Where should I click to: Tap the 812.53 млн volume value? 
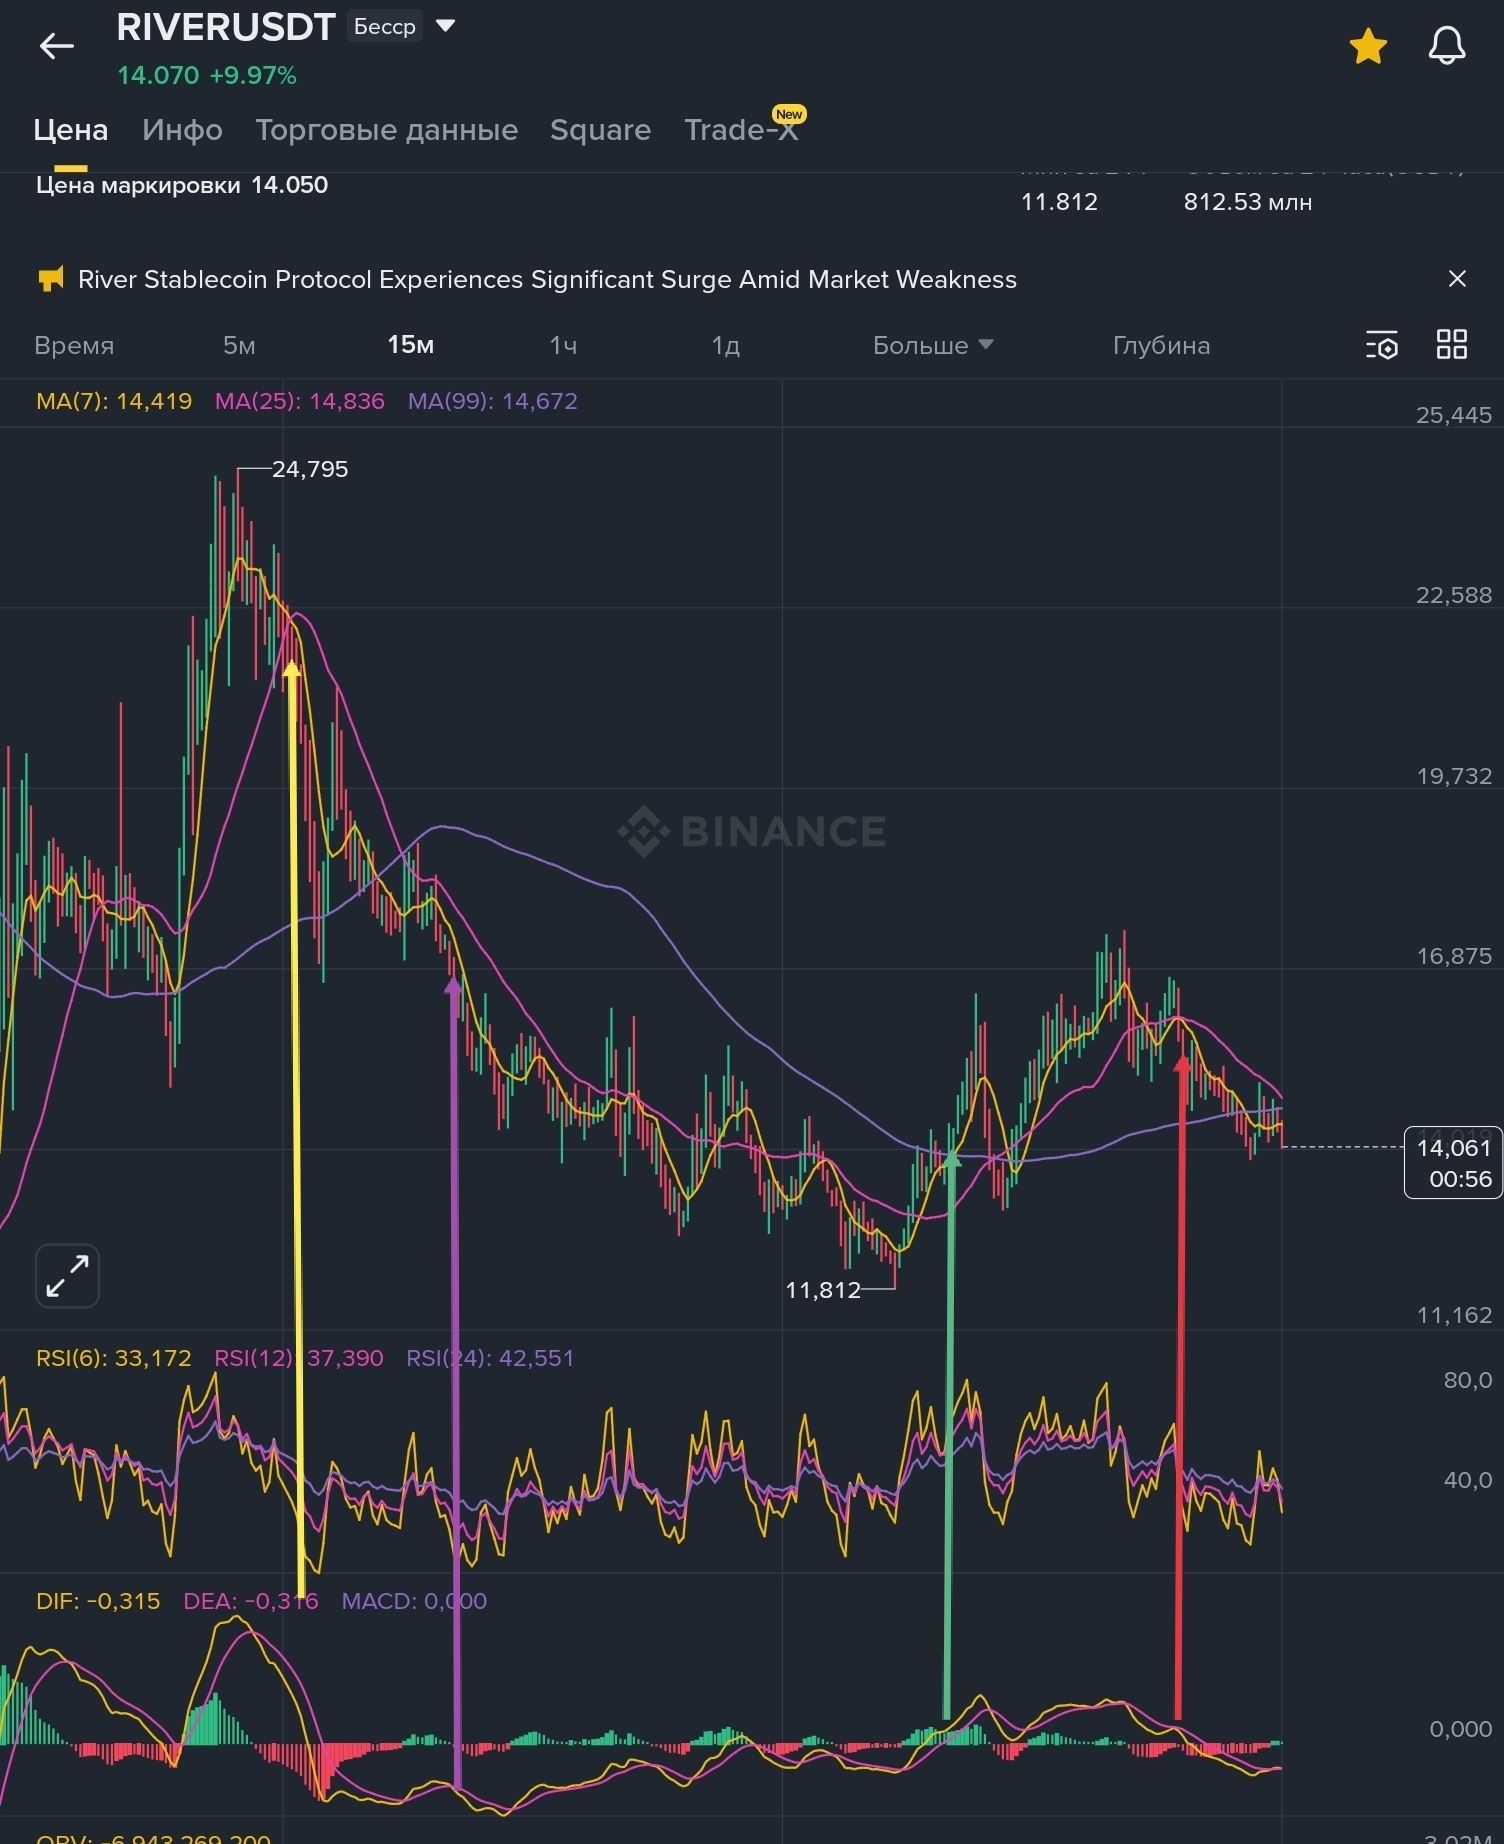coord(1248,202)
